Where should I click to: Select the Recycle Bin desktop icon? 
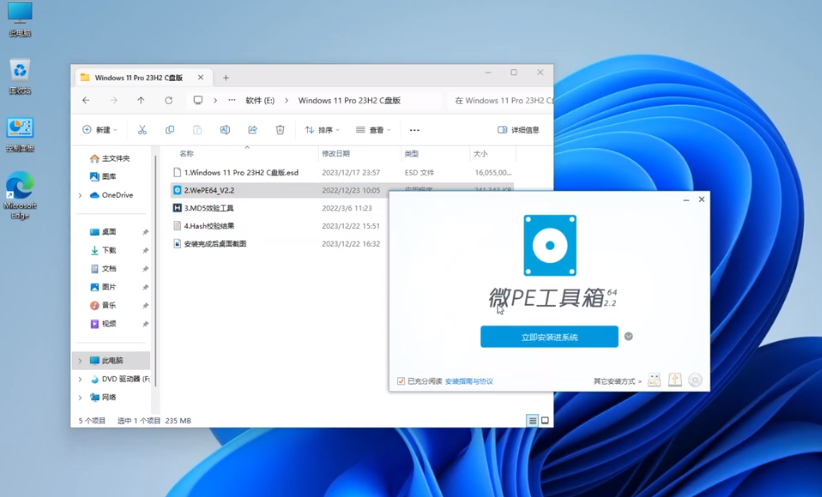click(x=20, y=77)
